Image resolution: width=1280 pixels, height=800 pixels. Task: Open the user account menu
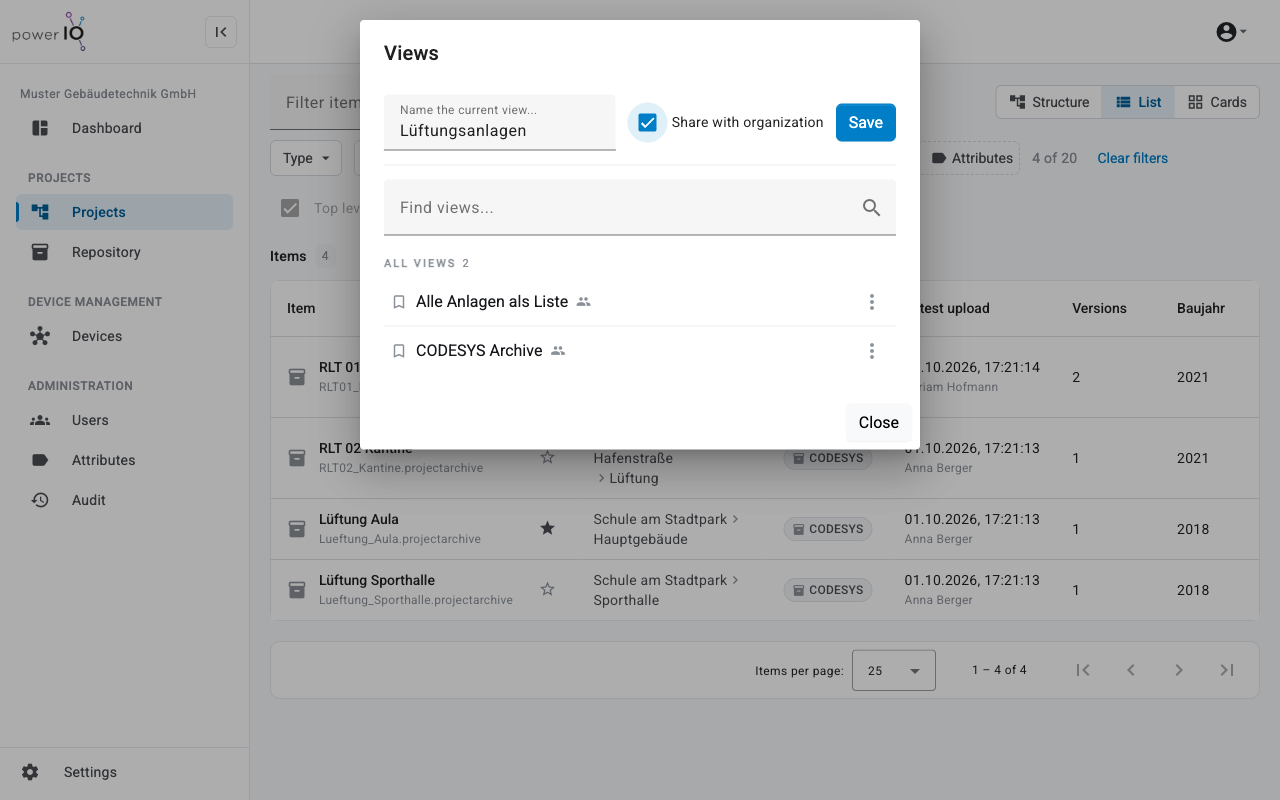[x=1231, y=32]
